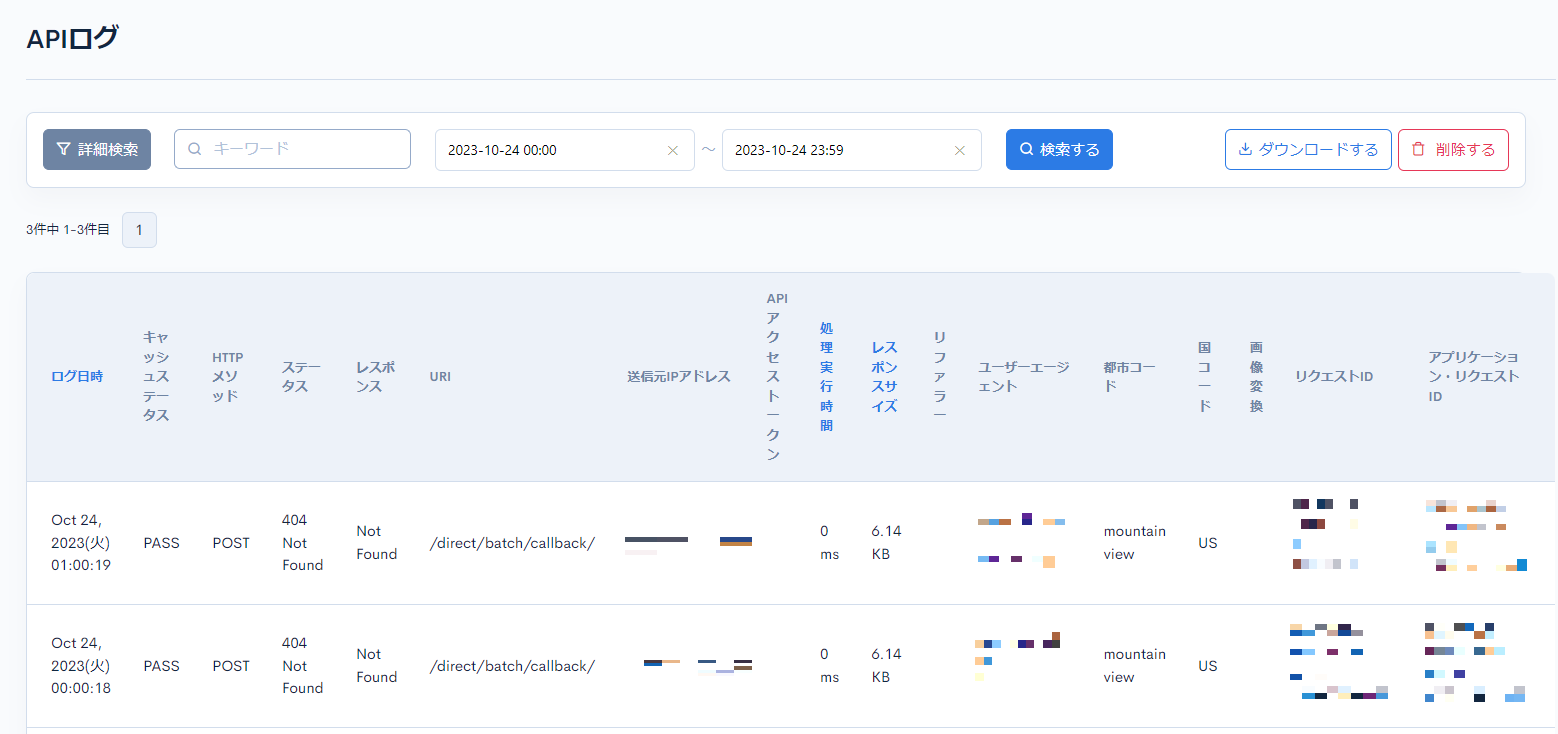The height and width of the screenshot is (734, 1558).
Task: Click the end date input 2023-10-24 23:59
Action: pyautogui.click(x=838, y=148)
